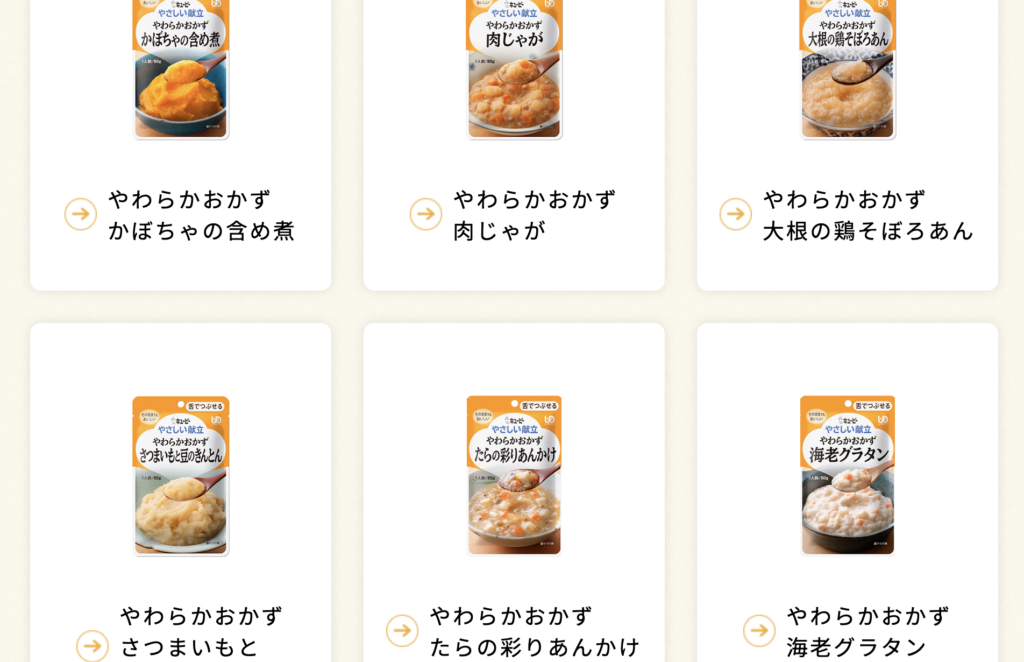The image size is (1024, 662).
Task: Click the arrow icon beside かぼちゃの含め煮
Action: click(81, 214)
